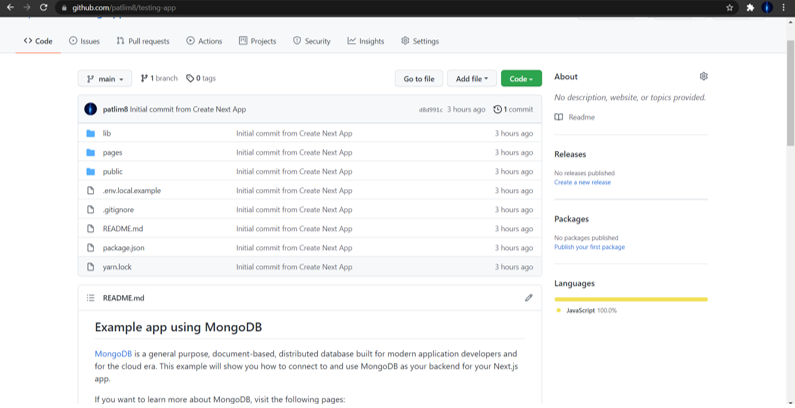View commit history via 1 commit
The height and width of the screenshot is (408, 795).
click(513, 109)
